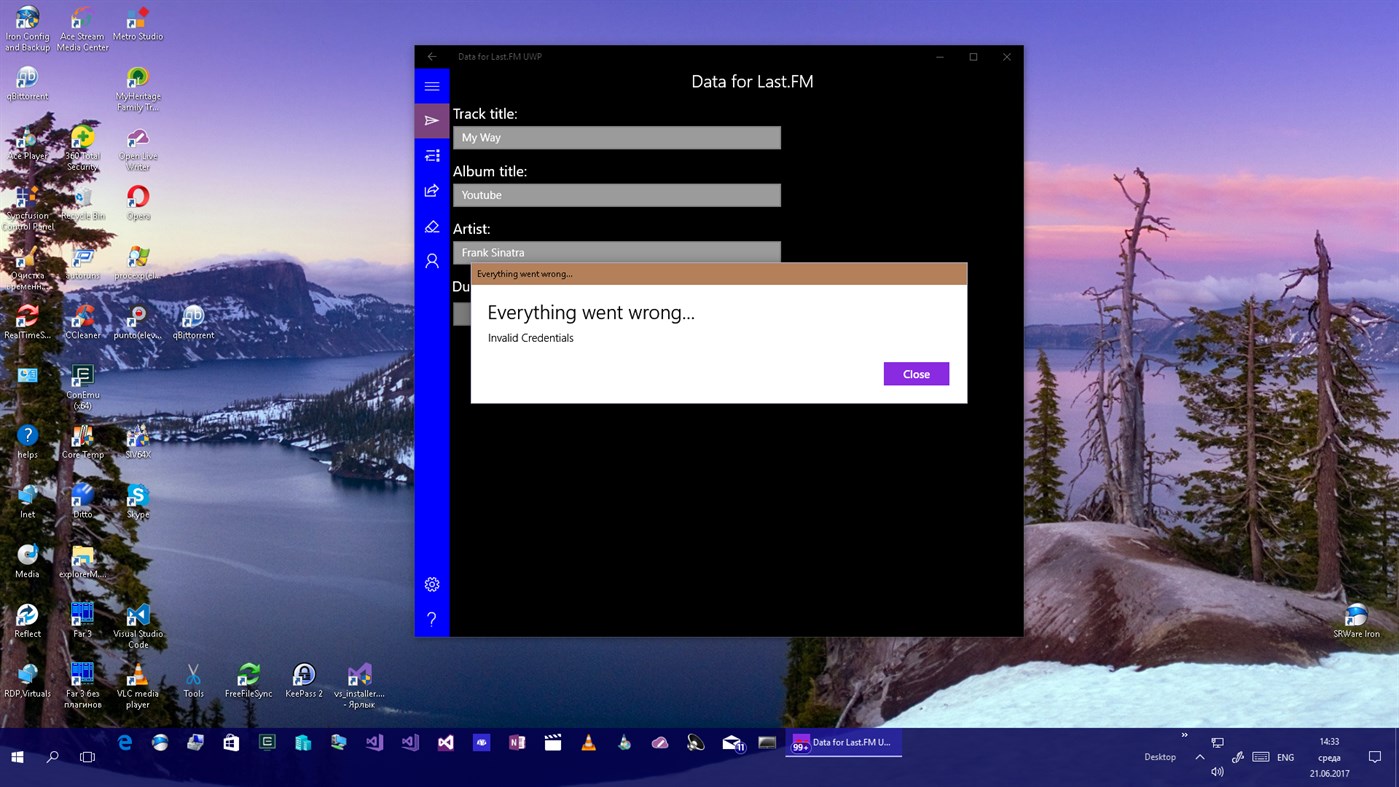Image resolution: width=1399 pixels, height=787 pixels.
Task: Select the eraser clear icon in sidebar
Action: (x=432, y=227)
